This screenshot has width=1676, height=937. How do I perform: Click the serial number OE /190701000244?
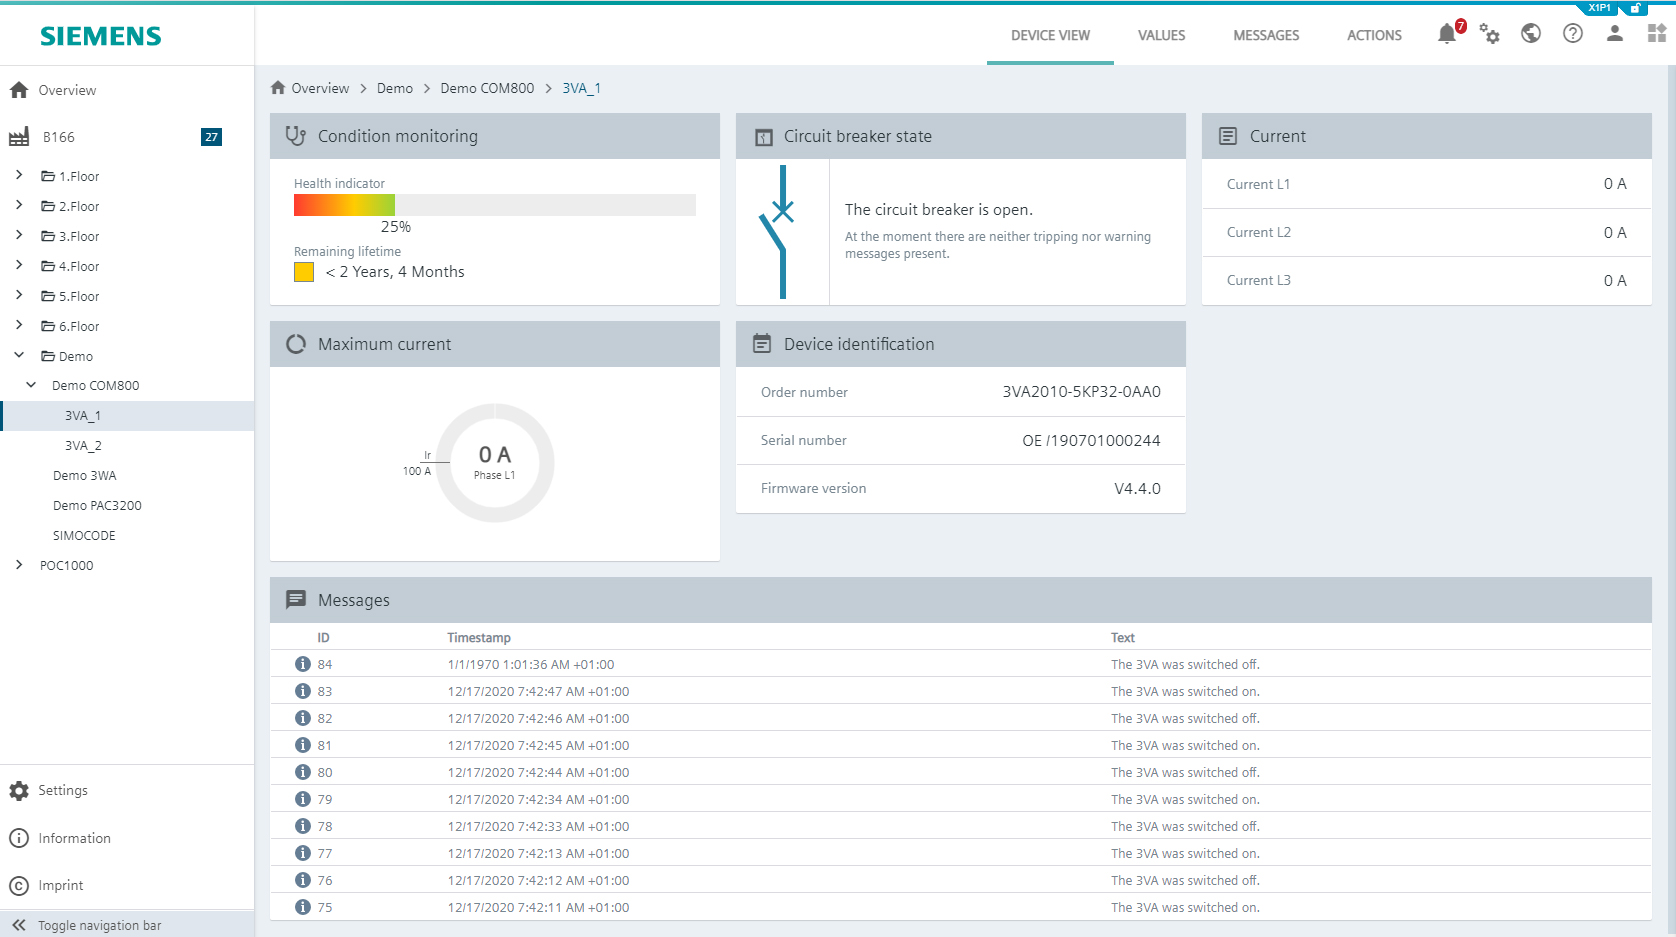coord(1091,440)
